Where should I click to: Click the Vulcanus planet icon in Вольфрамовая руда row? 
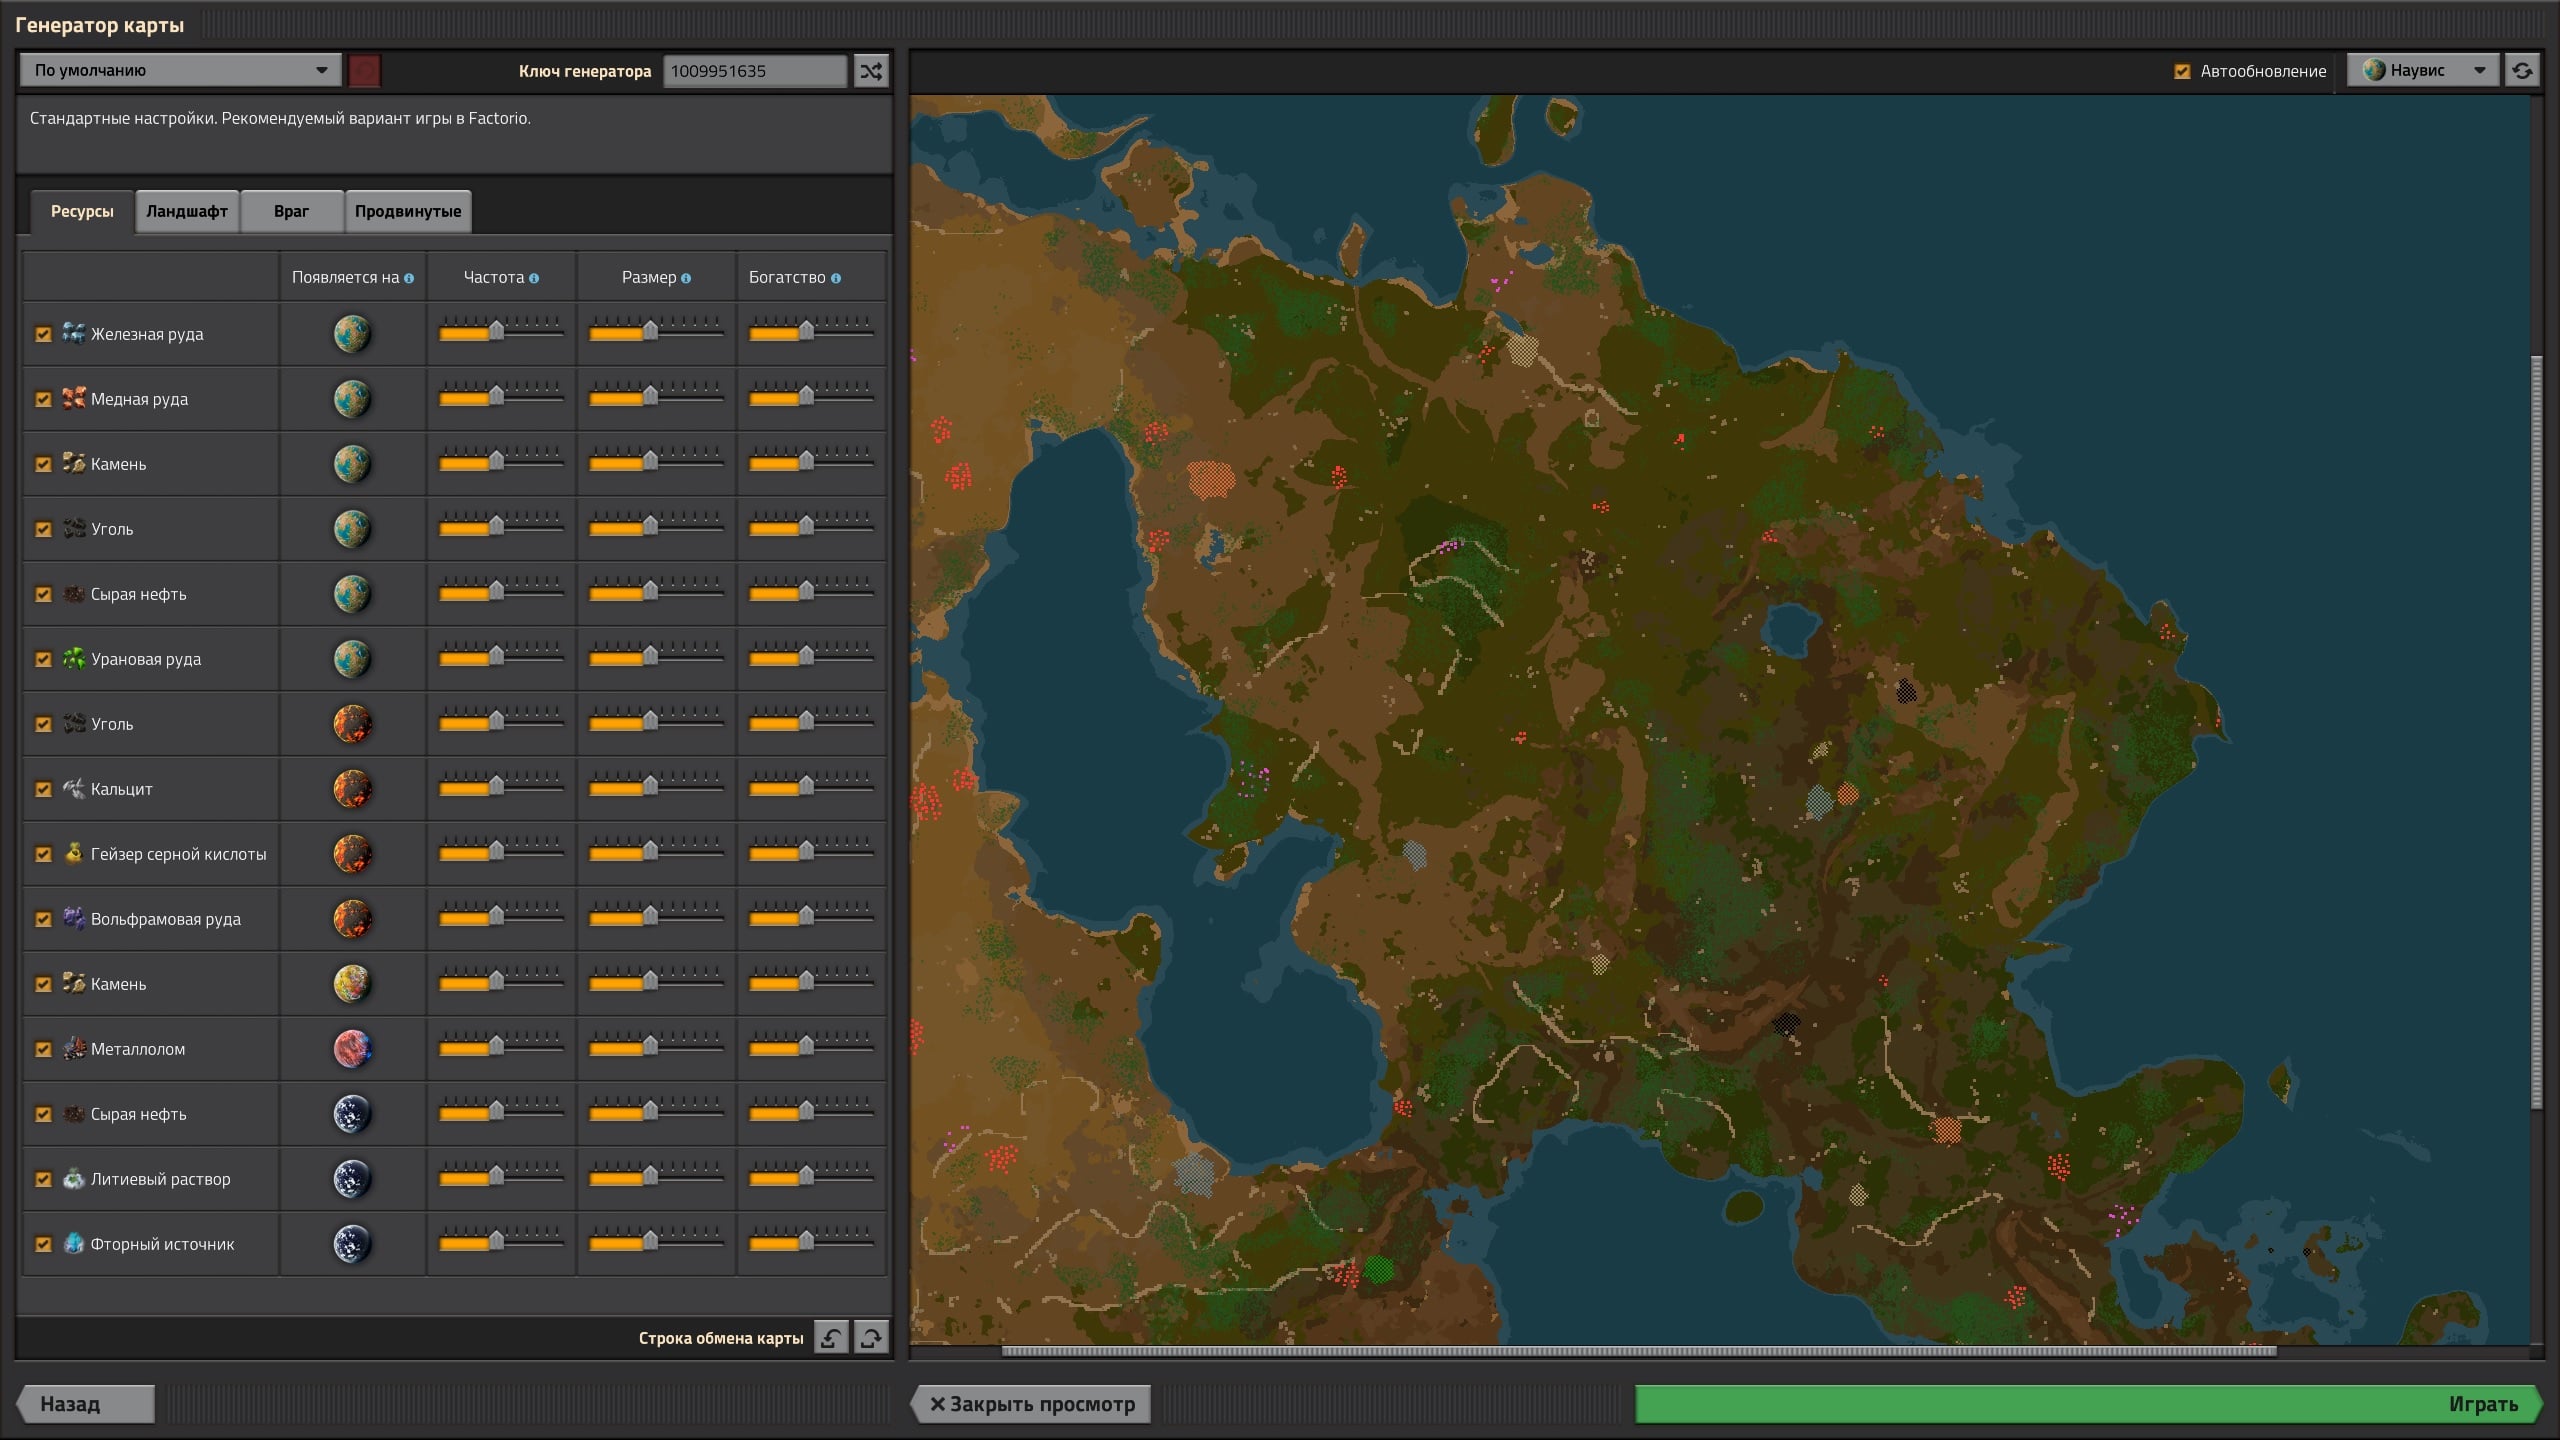(352, 919)
